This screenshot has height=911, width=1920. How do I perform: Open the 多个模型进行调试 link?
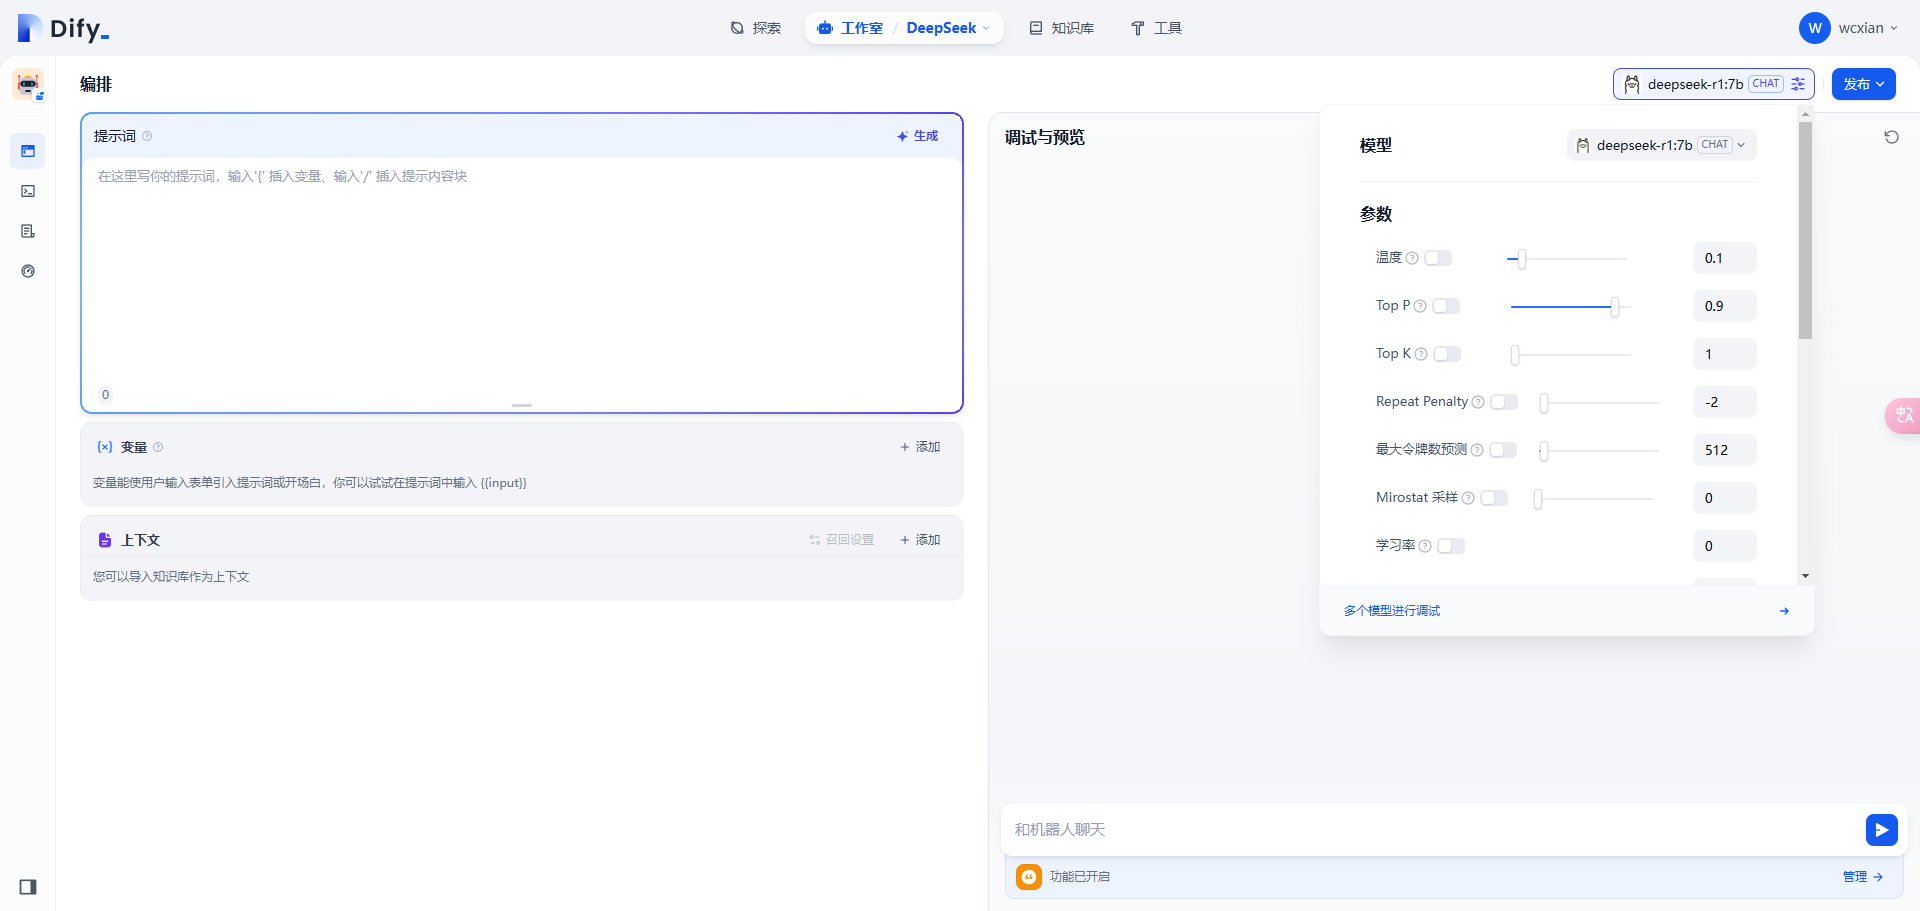(1392, 611)
